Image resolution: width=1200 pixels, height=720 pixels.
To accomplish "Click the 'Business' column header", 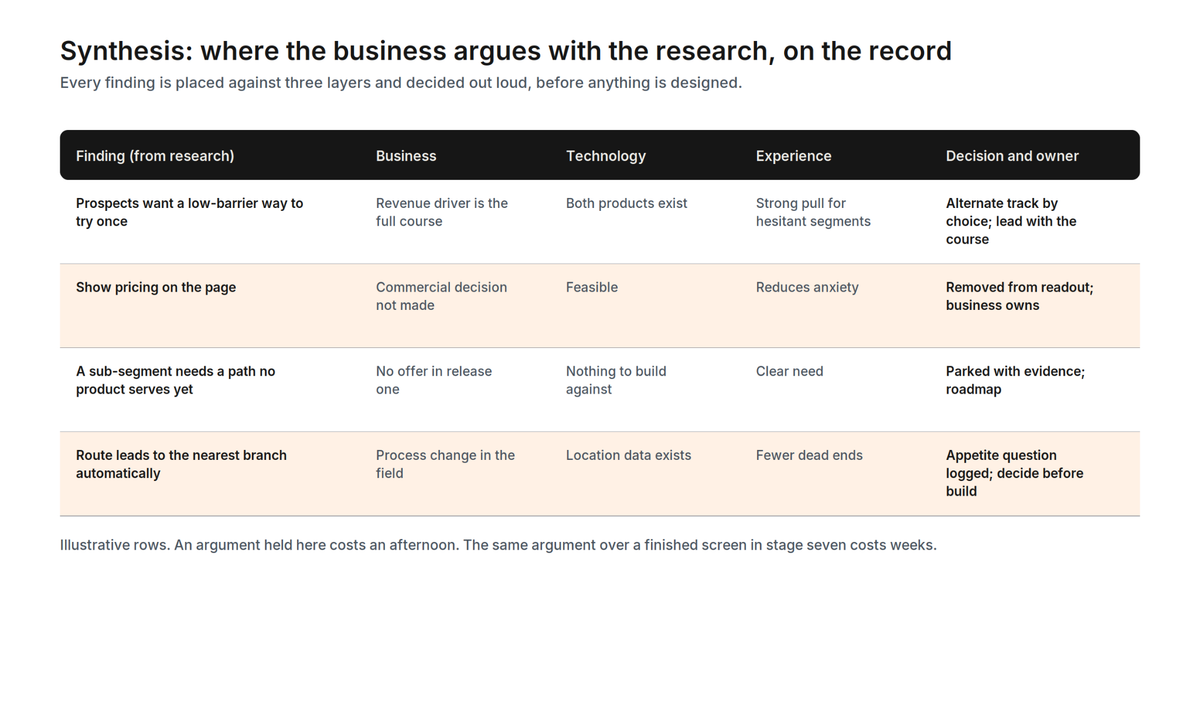I will 406,156.
